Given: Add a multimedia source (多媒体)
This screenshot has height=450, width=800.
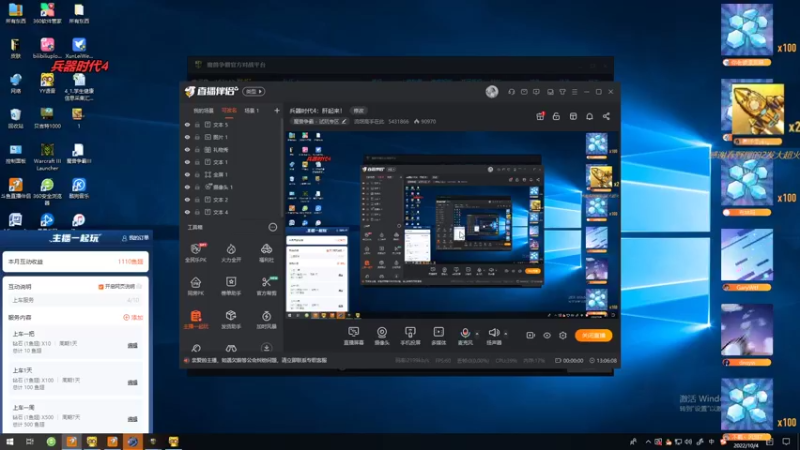Looking at the screenshot, I should click(439, 336).
